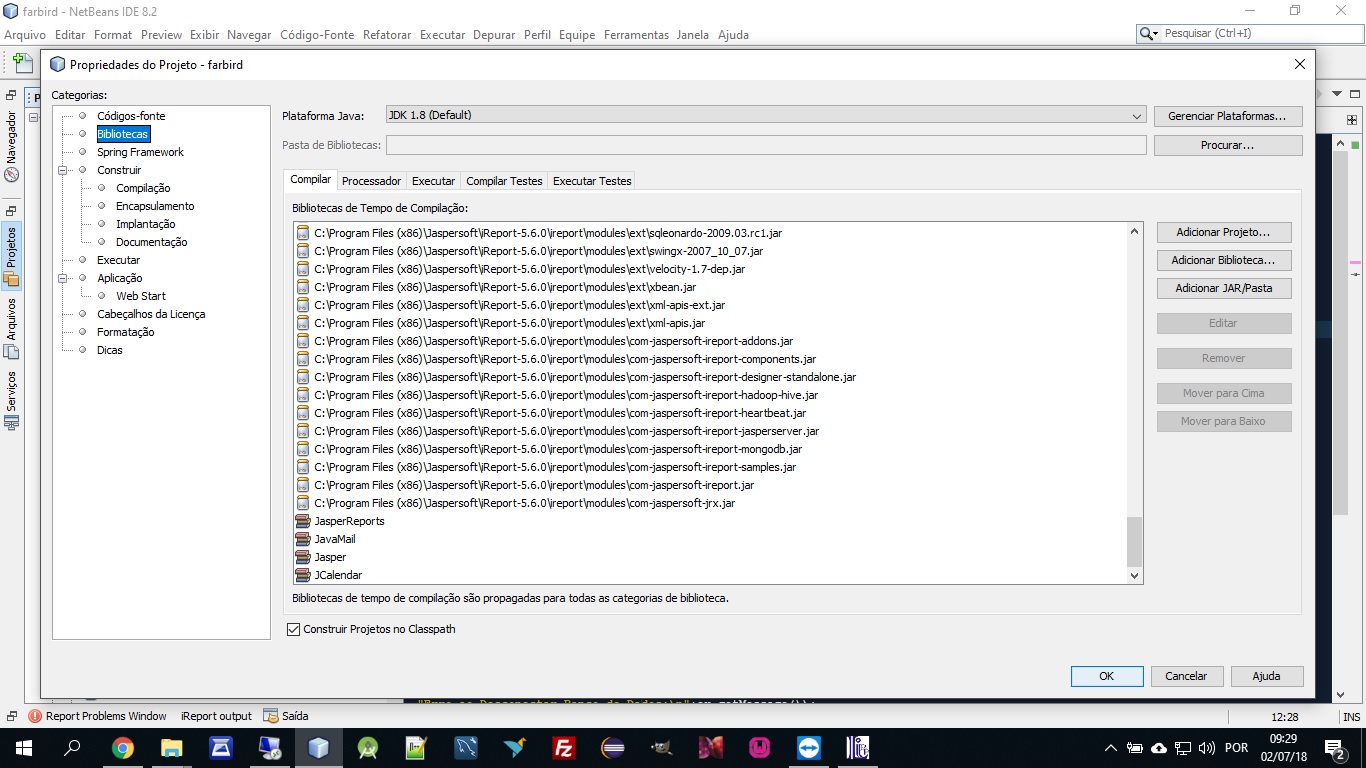Image resolution: width=1366 pixels, height=768 pixels.
Task: Open GIMP from the taskbar
Action: (662, 748)
